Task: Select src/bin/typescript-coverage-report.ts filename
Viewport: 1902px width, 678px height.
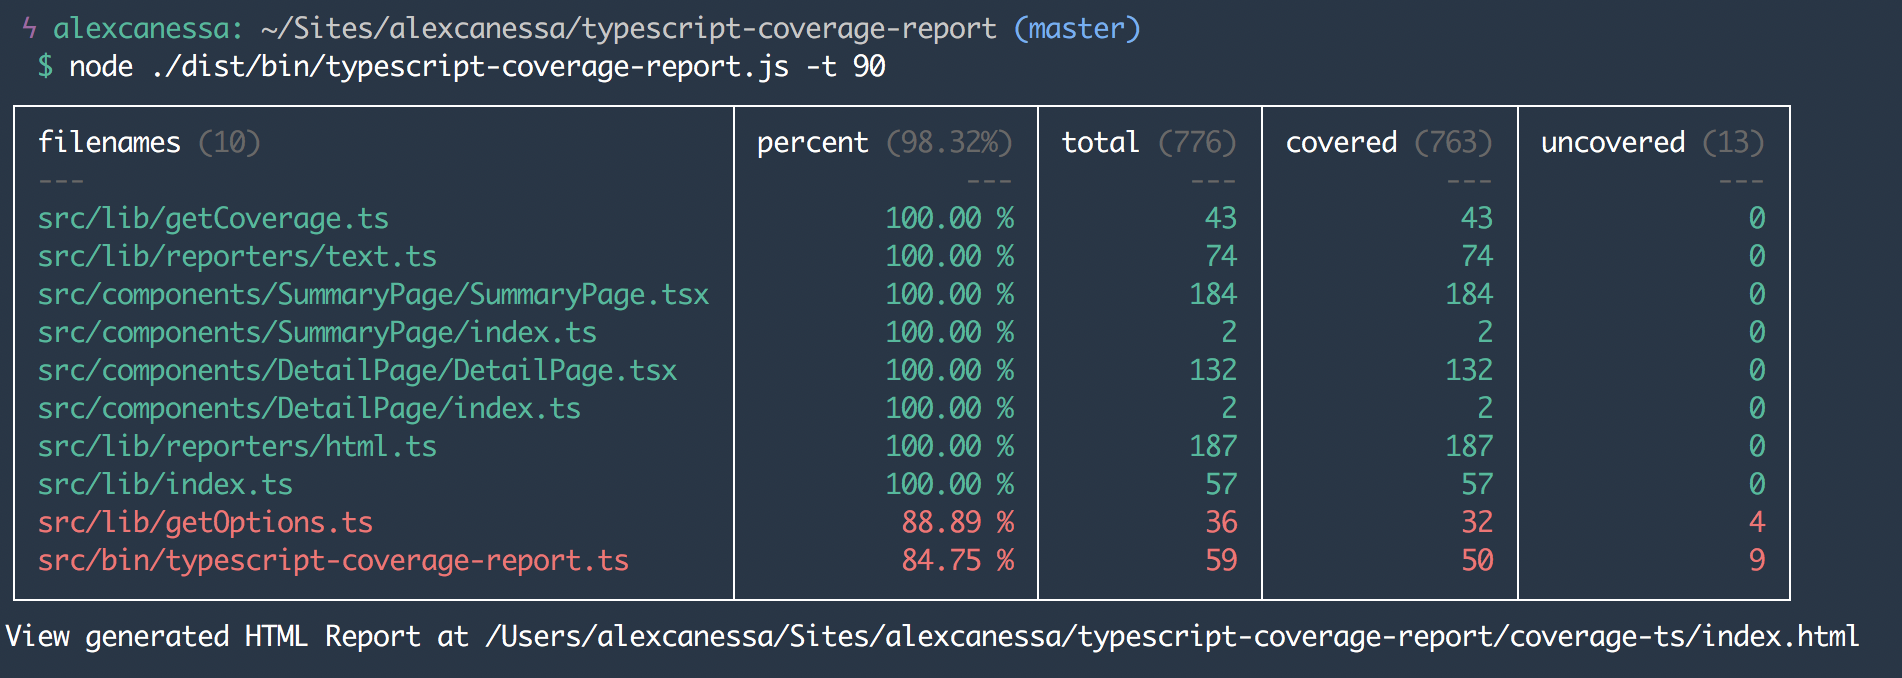Action: pyautogui.click(x=333, y=561)
